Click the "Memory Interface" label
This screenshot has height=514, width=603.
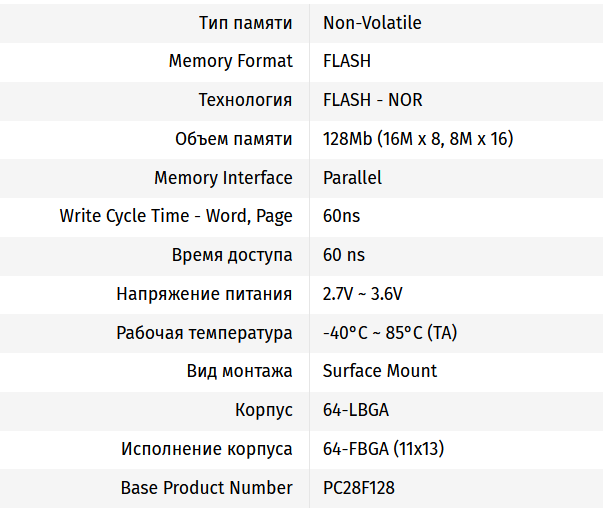[223, 178]
